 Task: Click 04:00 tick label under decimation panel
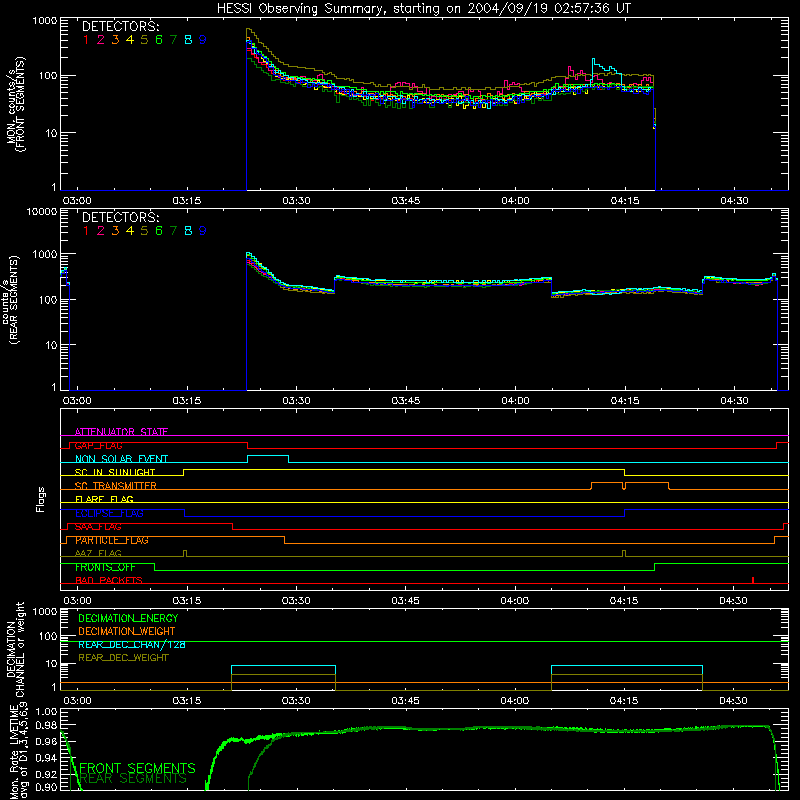coord(515,701)
